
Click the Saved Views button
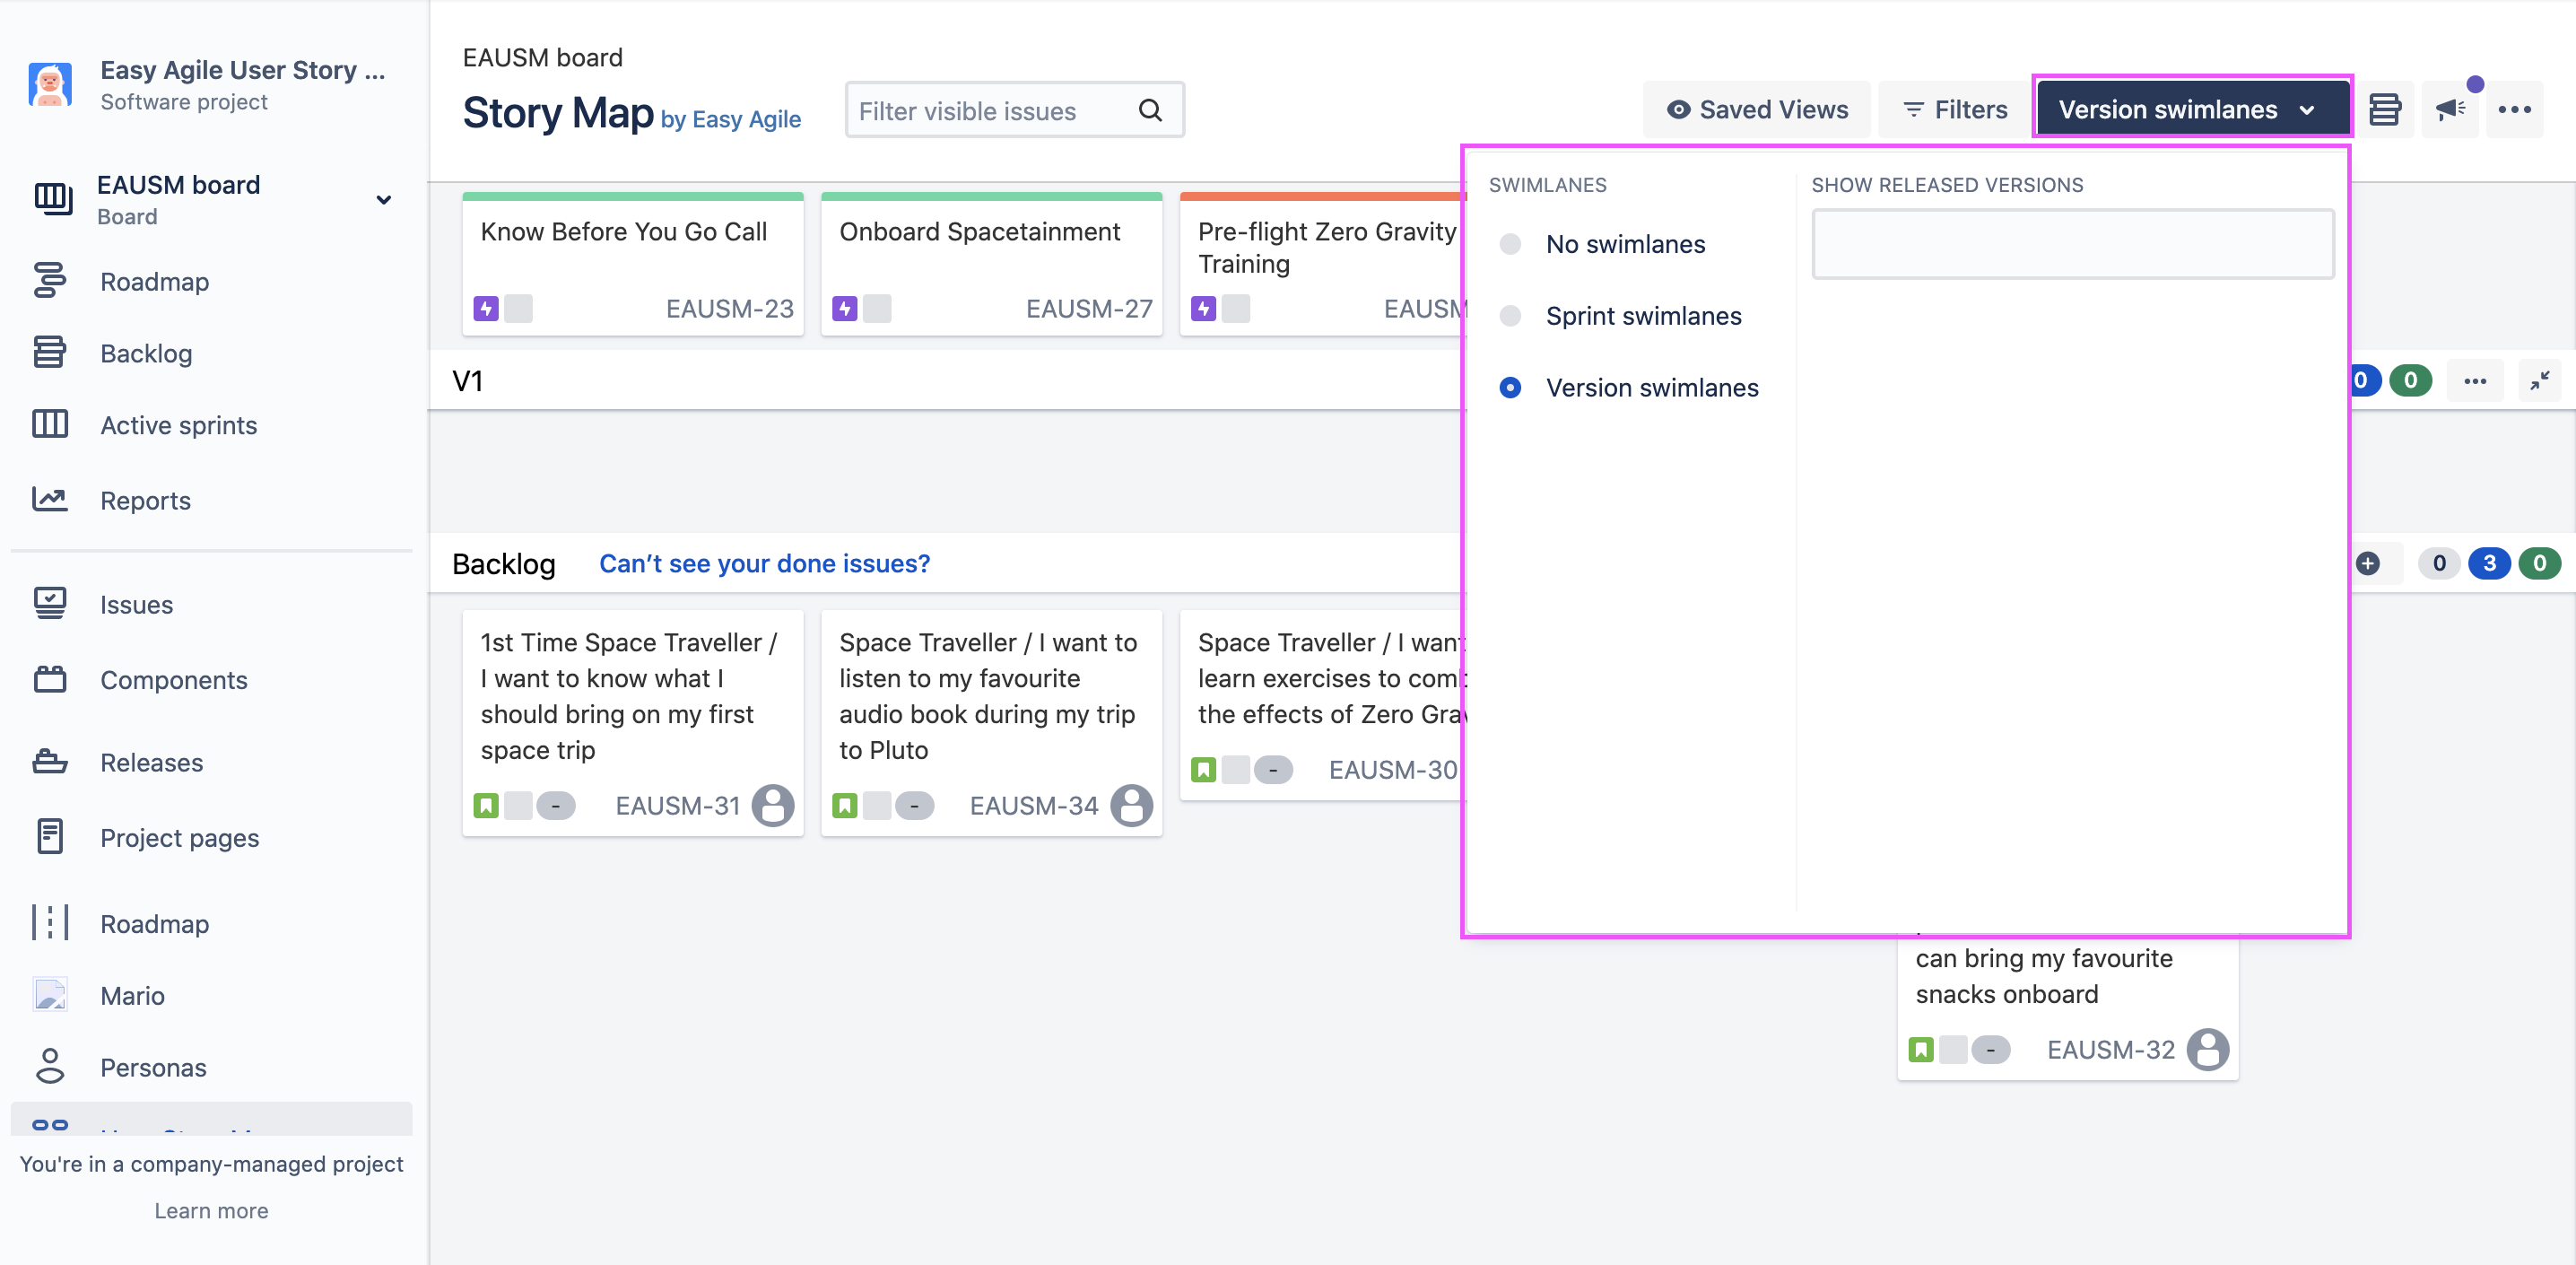1757,110
